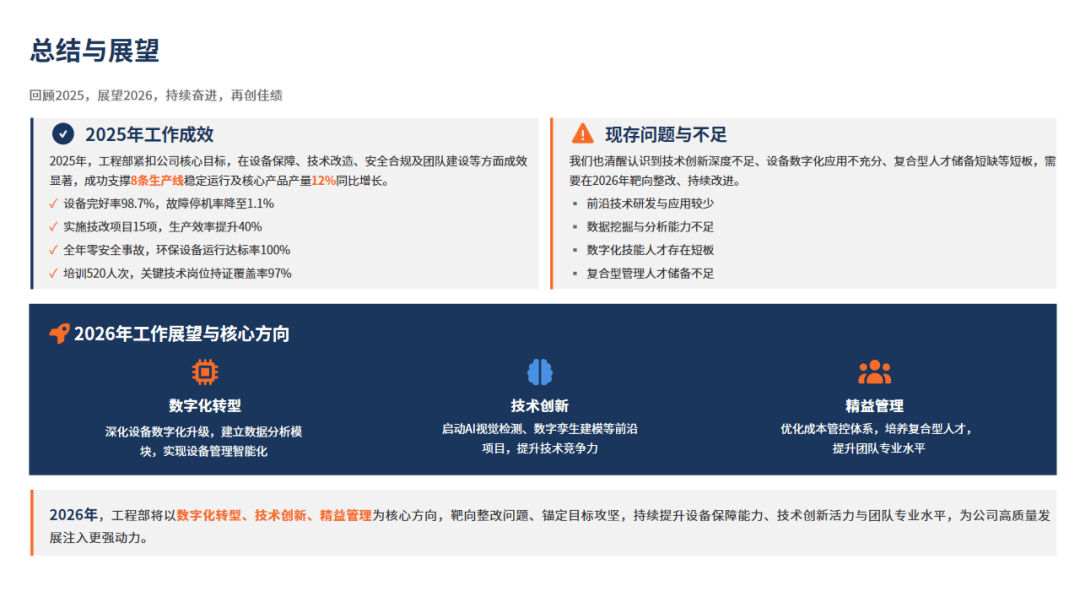Screen dimensions: 1080x608
Task: Click the checkmark before 培训520人次
Action: 54,273
